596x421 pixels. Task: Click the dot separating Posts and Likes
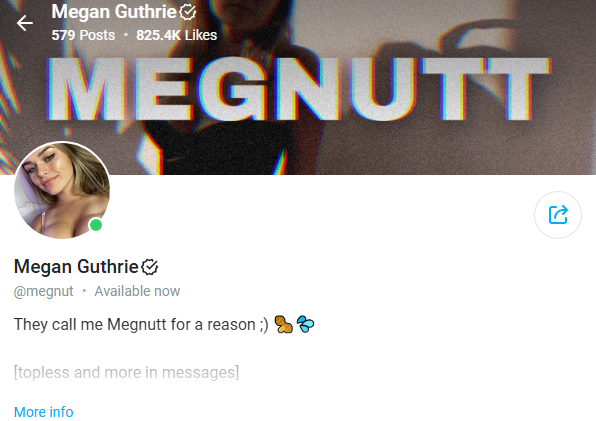pos(126,35)
